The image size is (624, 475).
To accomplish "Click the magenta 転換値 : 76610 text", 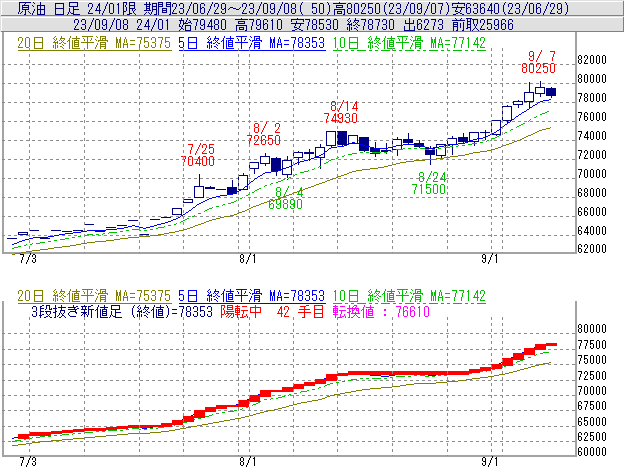I will (381, 311).
